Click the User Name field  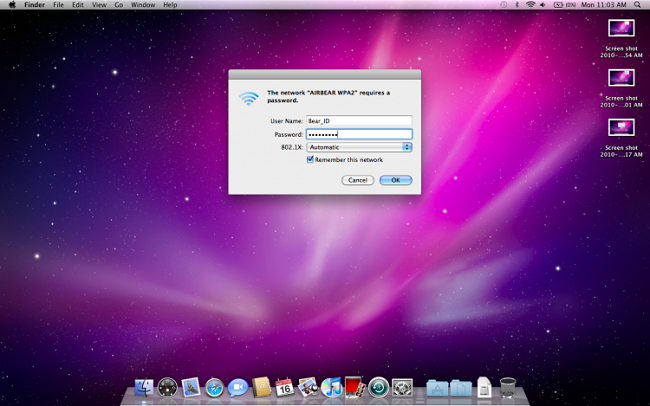pos(360,120)
